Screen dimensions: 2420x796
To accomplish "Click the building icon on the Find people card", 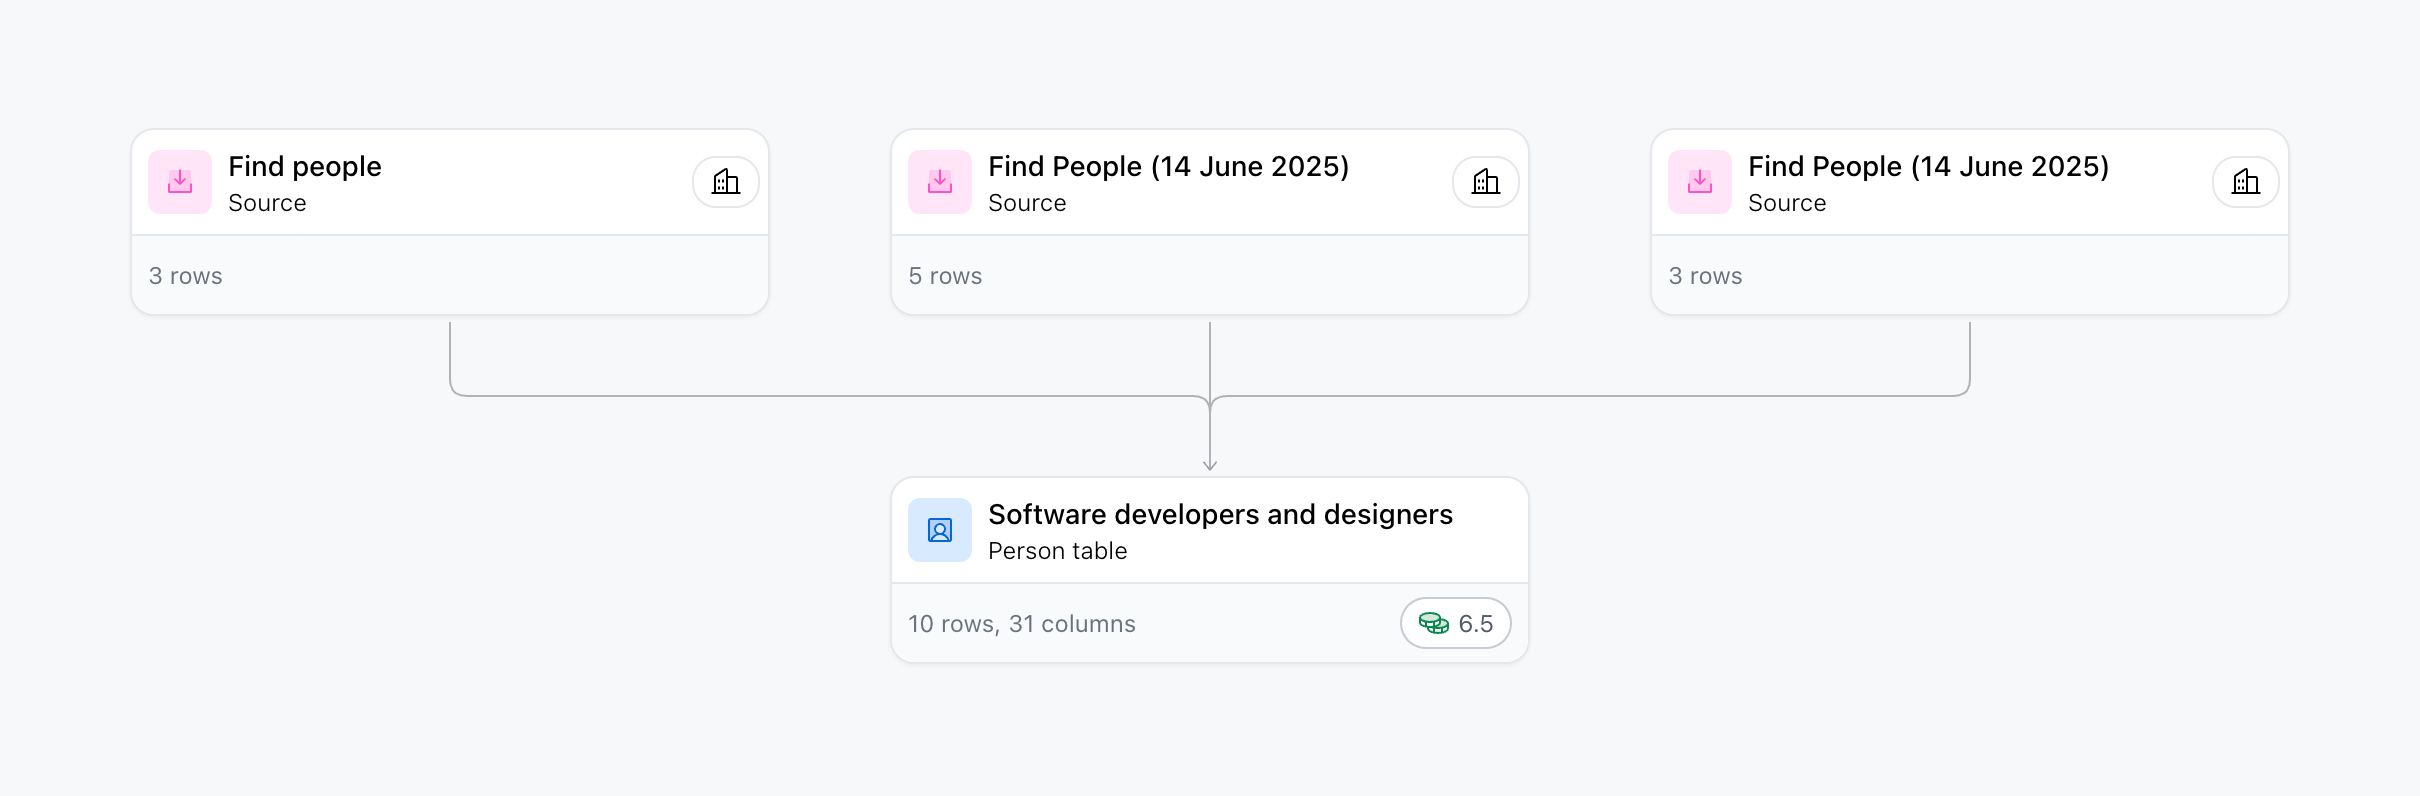I will coord(726,182).
